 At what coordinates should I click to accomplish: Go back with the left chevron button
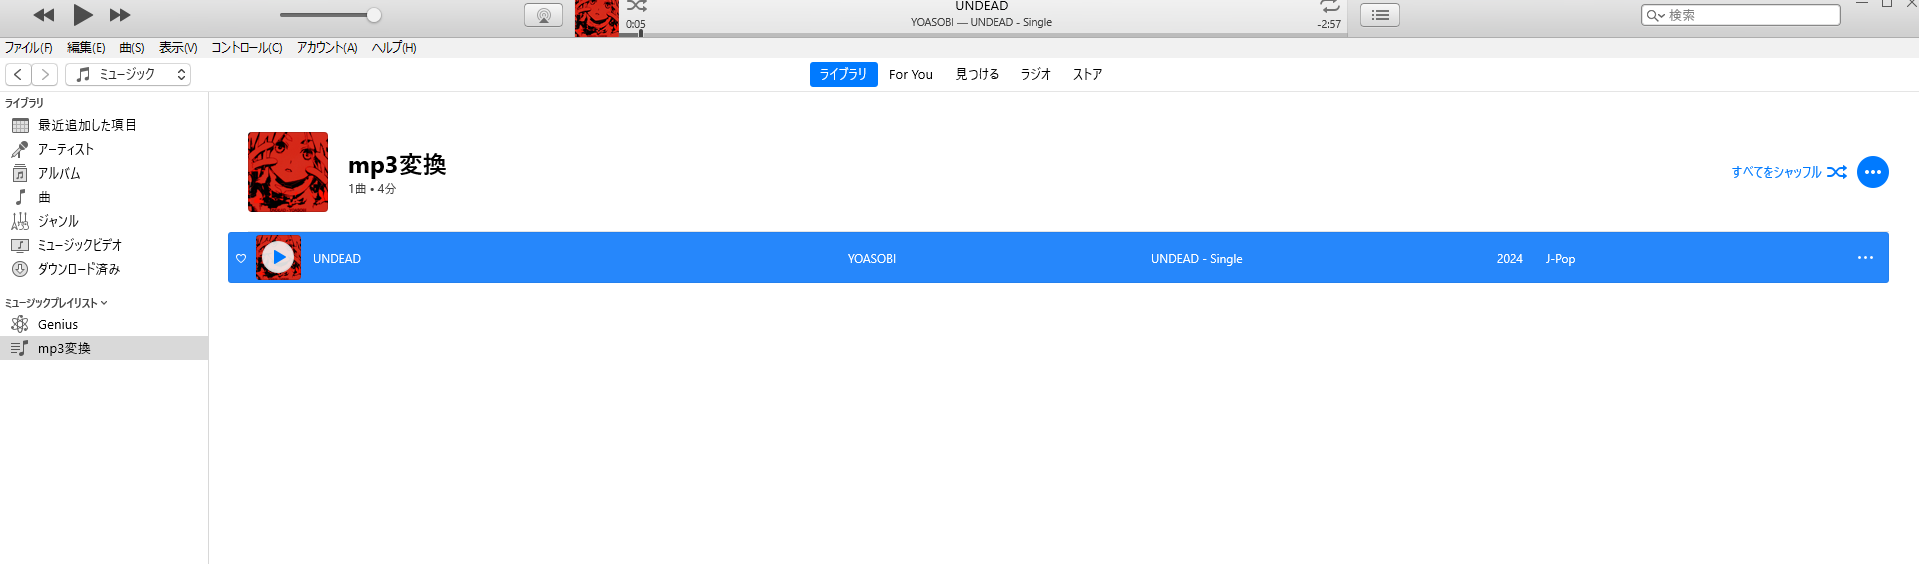18,74
